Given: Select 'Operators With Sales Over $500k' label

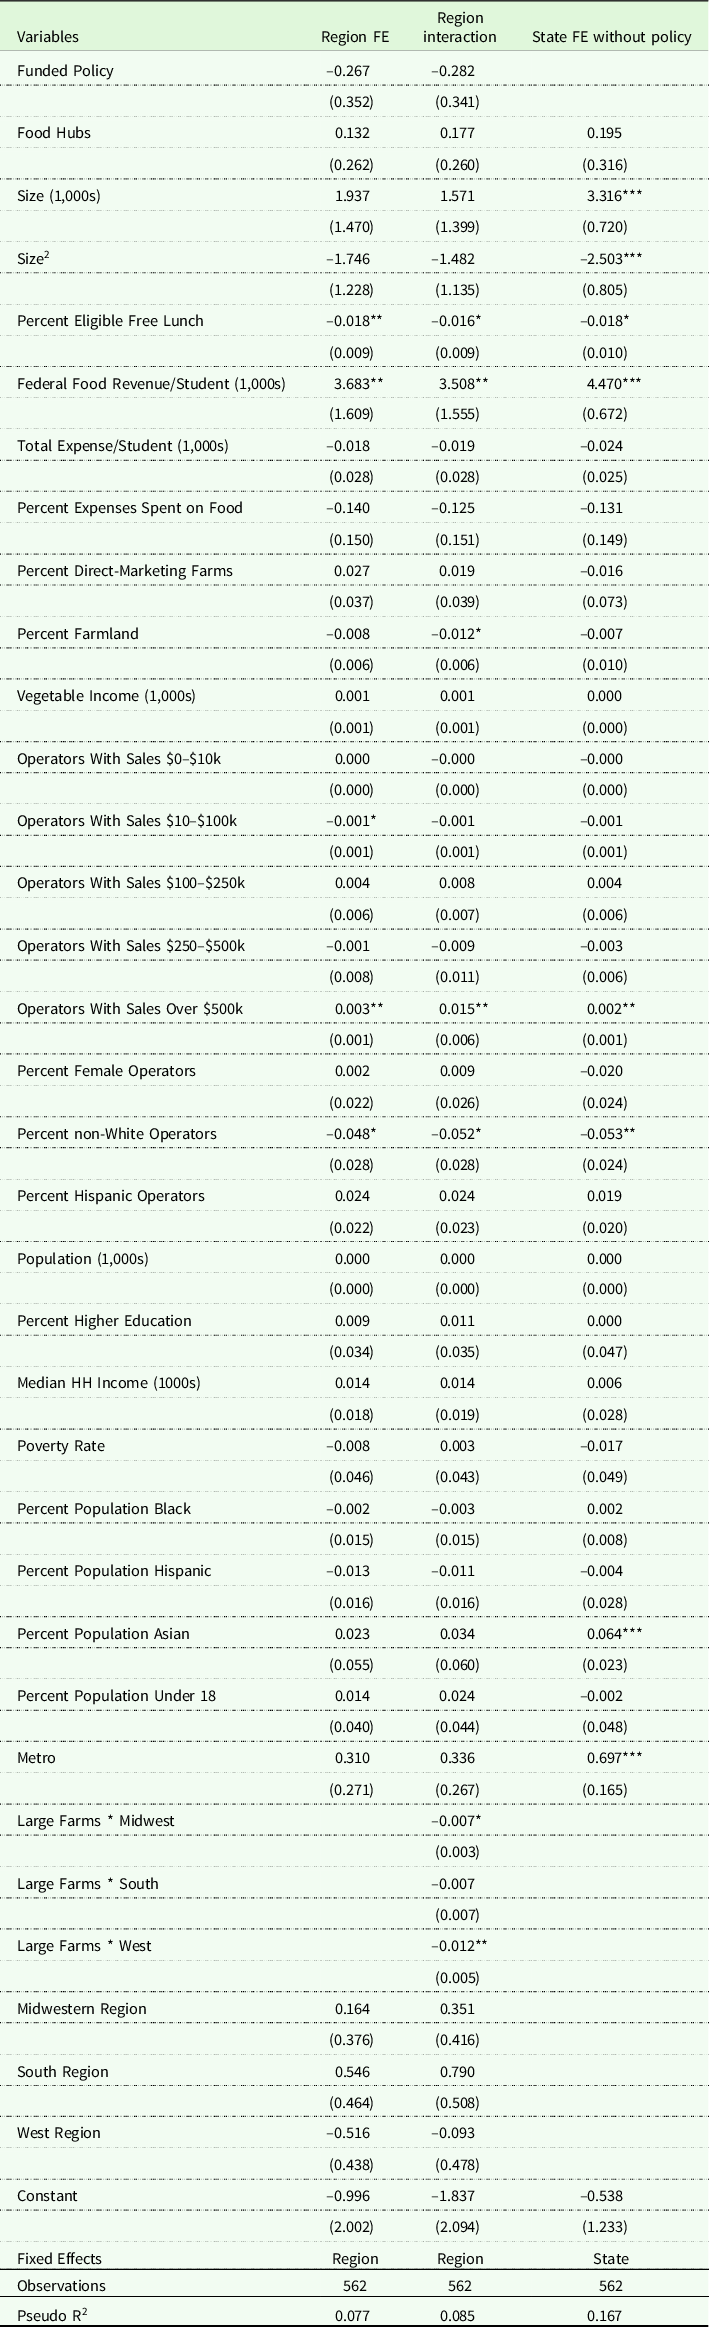Looking at the screenshot, I should click(x=130, y=1009).
